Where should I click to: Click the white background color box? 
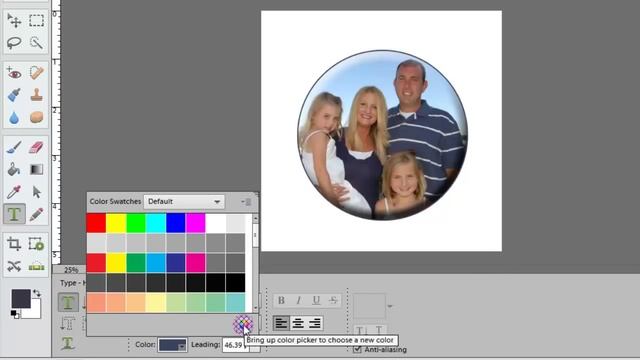tap(34, 311)
